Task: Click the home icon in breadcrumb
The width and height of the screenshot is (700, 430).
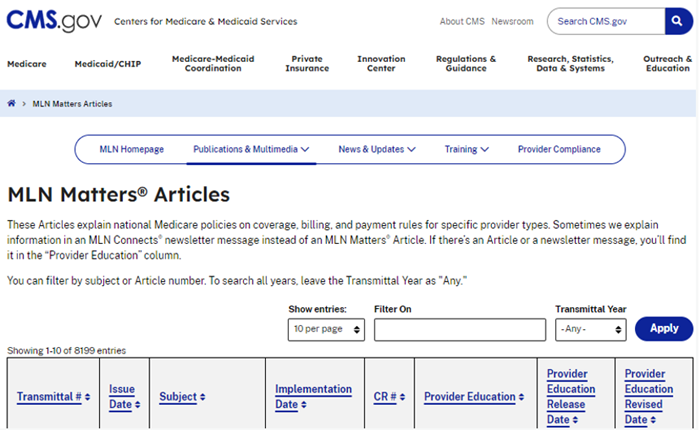Action: [12, 104]
